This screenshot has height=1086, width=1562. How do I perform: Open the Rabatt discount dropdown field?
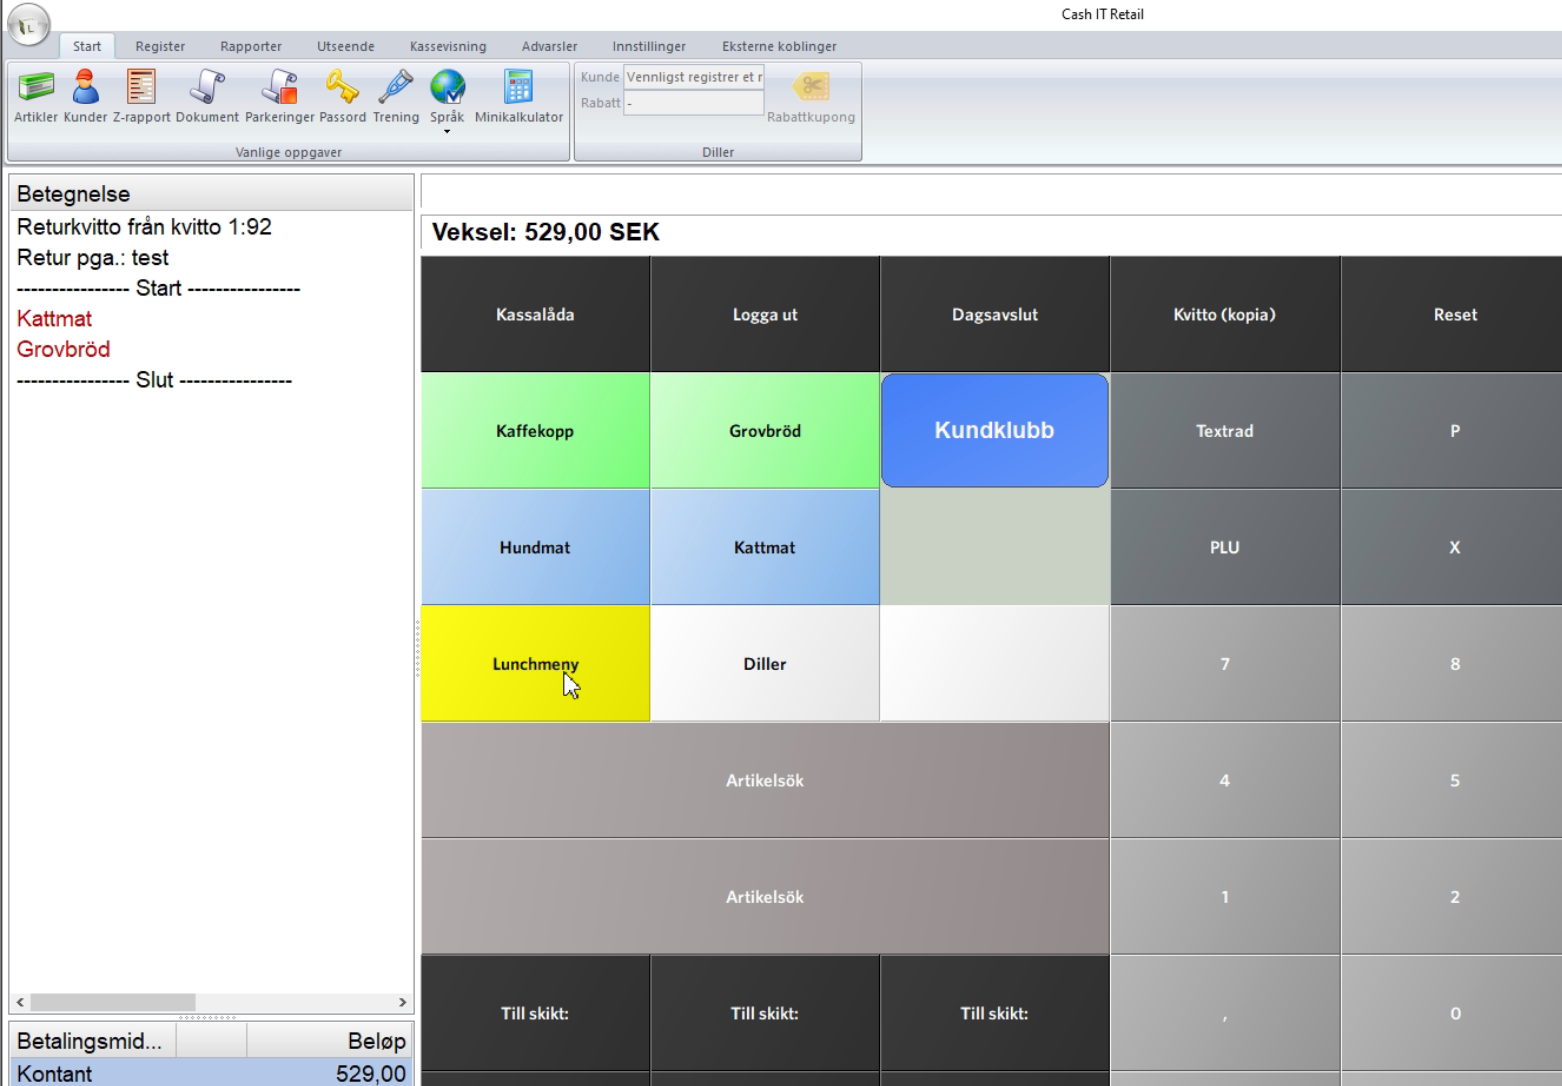[x=693, y=103]
